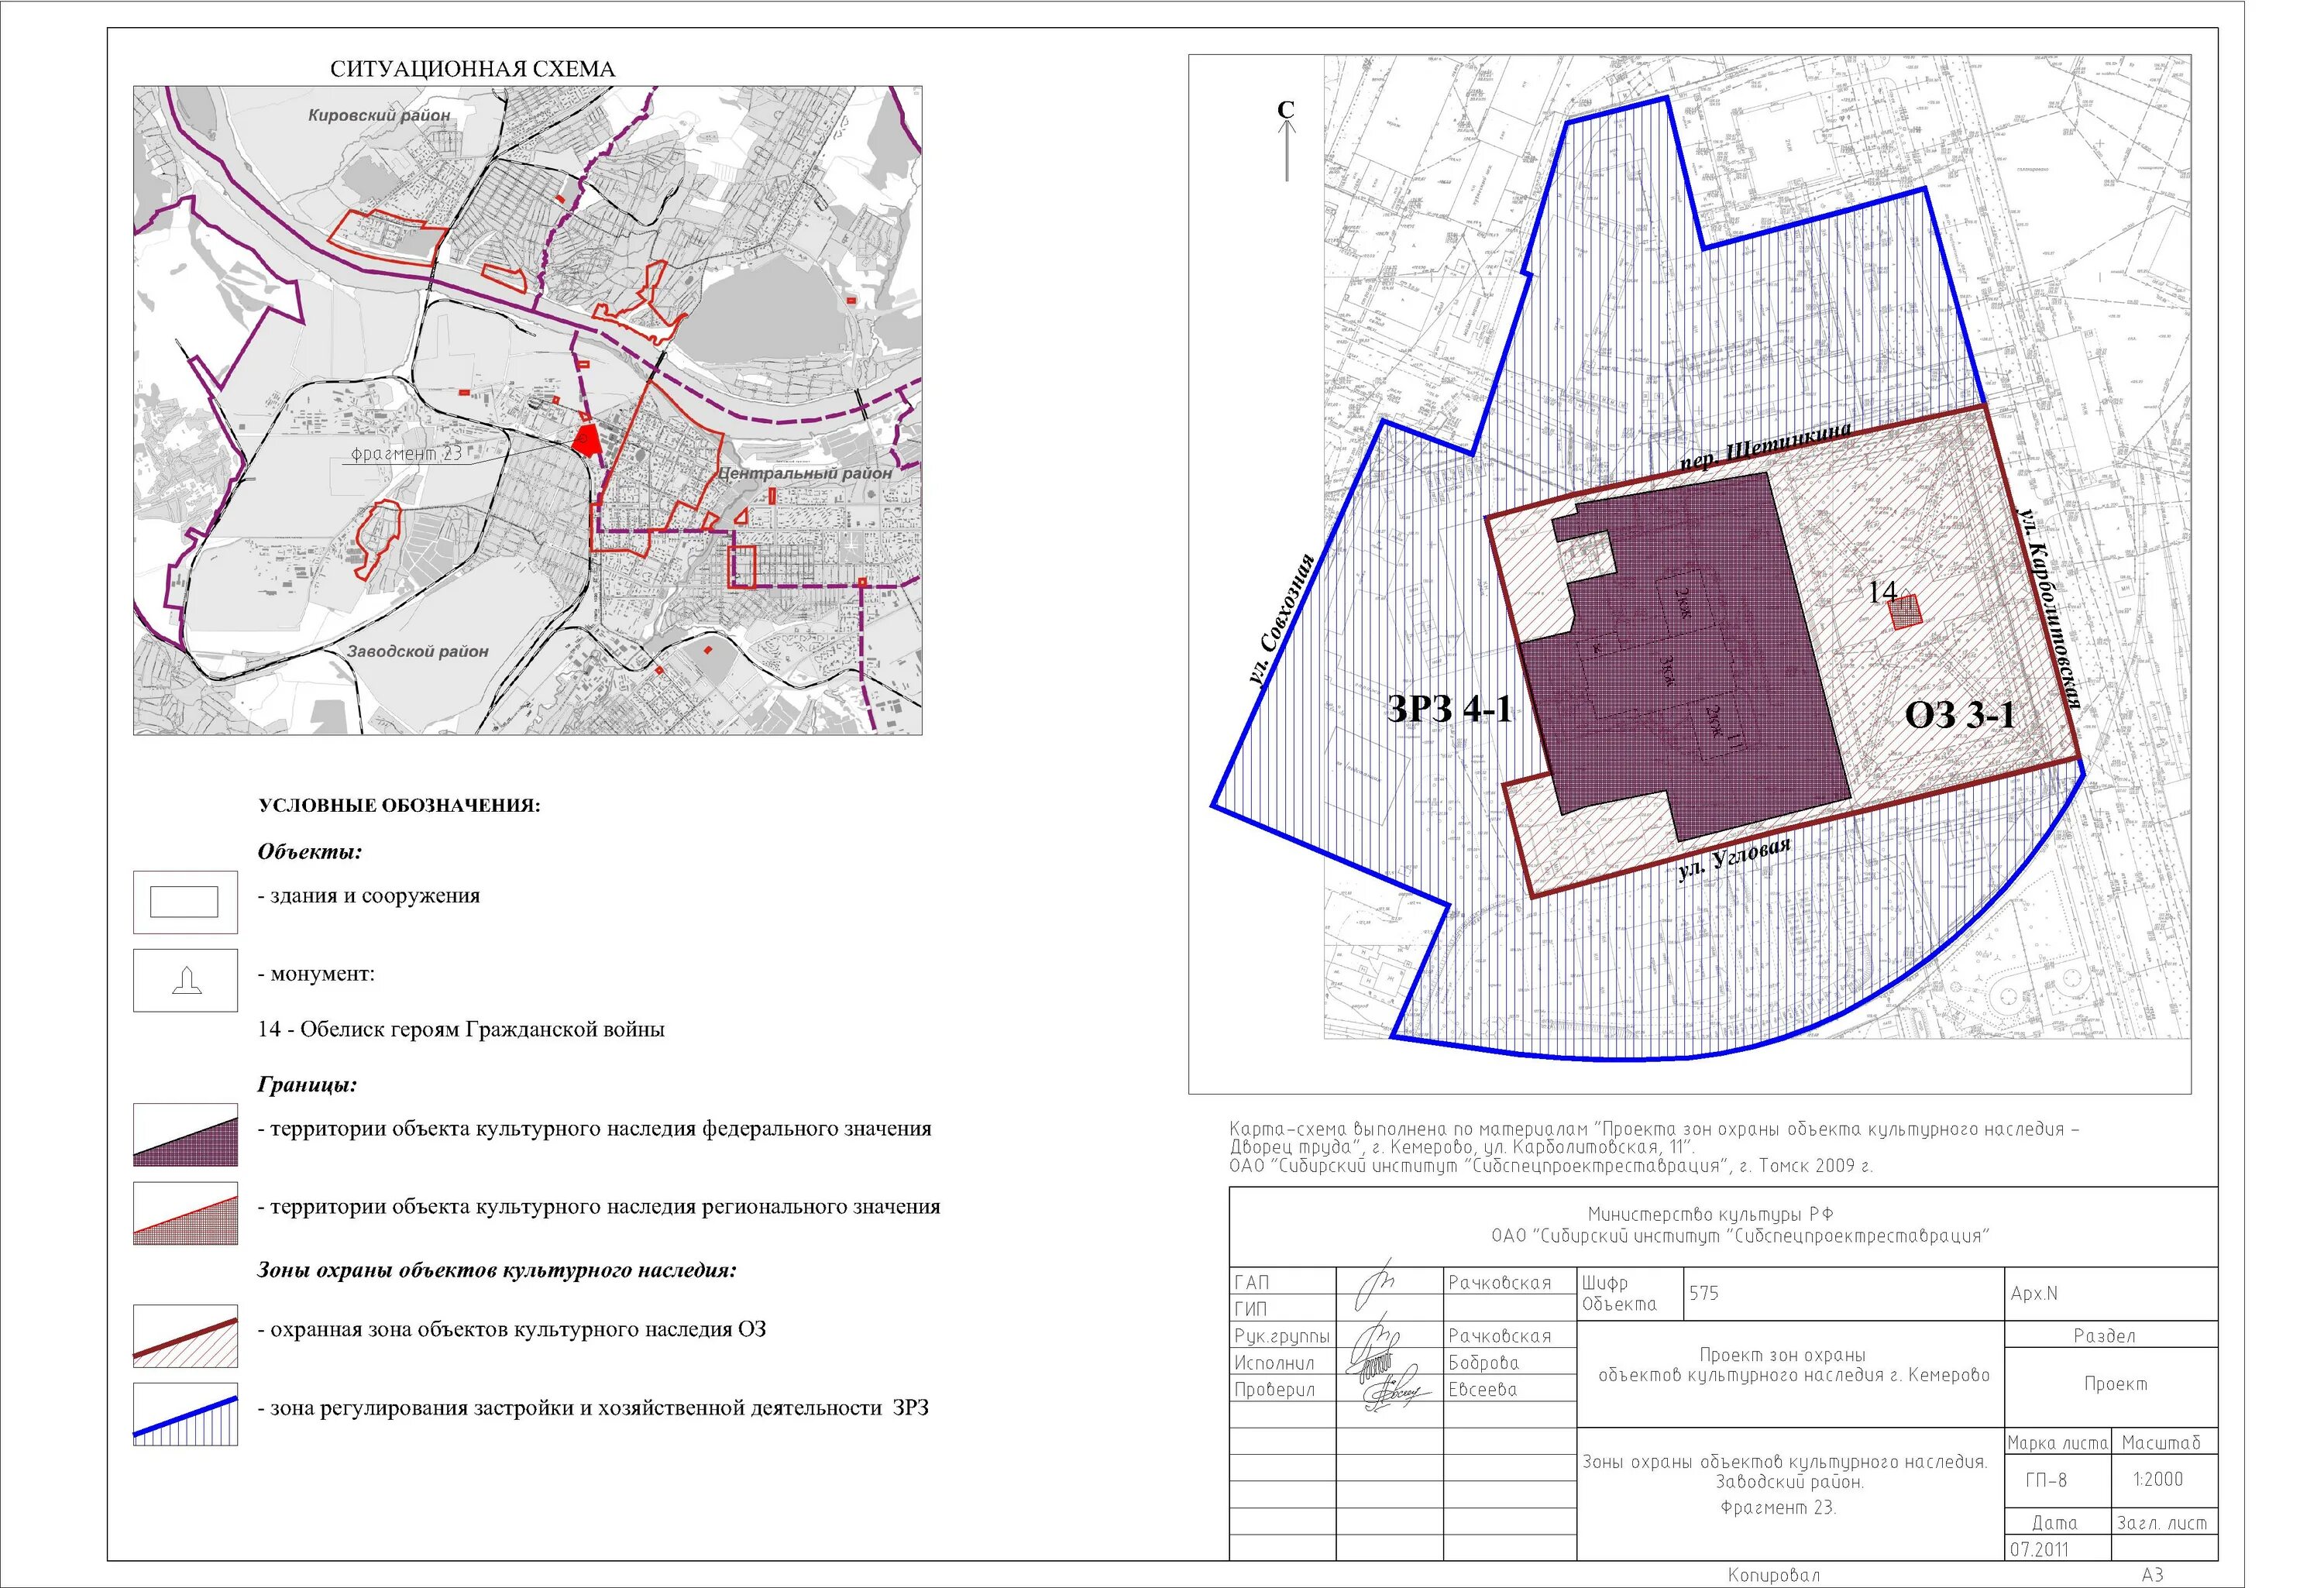The height and width of the screenshot is (1588, 2324).
Task: Click the solid red fragment 23 marker
Action: point(587,439)
